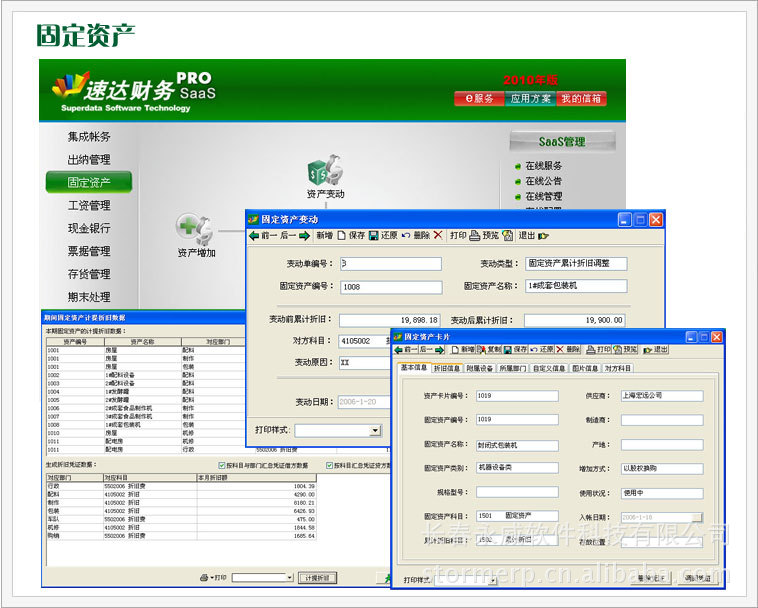Click the 固定资产类别 field showing 机器设备类
The width and height of the screenshot is (758, 608).
tap(517, 468)
